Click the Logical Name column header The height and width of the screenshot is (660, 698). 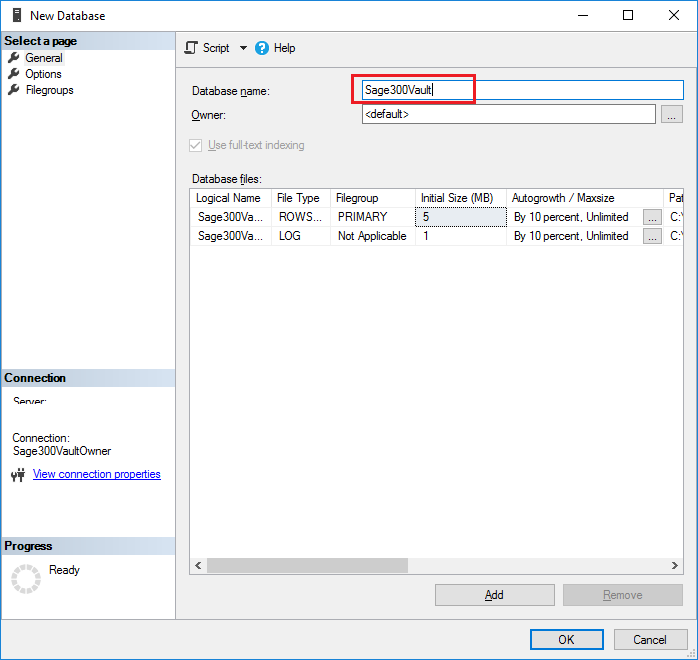point(231,198)
